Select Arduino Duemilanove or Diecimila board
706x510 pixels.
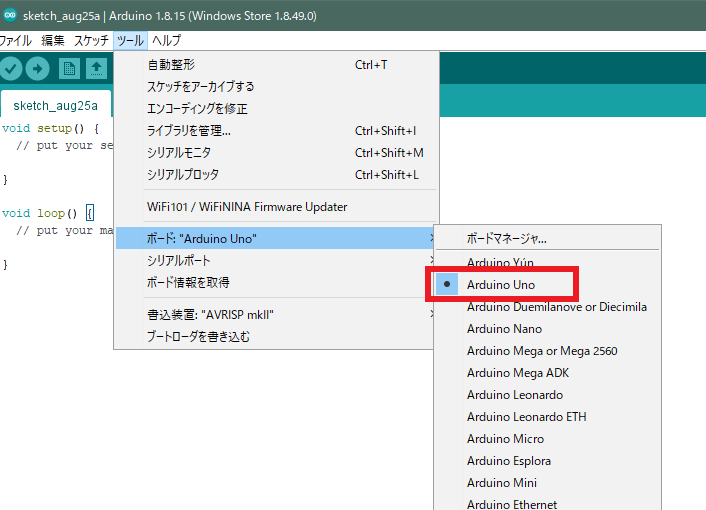pyautogui.click(x=548, y=307)
